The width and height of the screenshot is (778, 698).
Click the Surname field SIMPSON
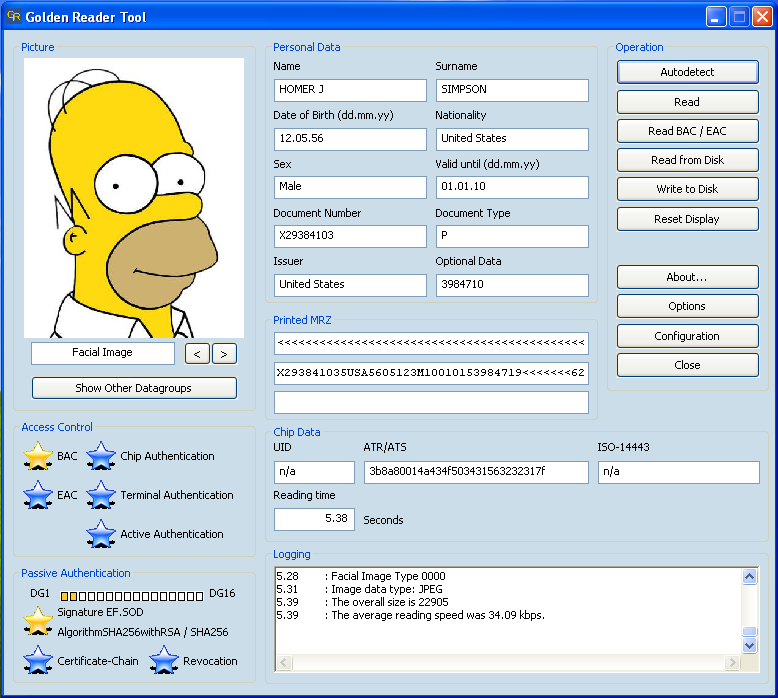[512, 90]
